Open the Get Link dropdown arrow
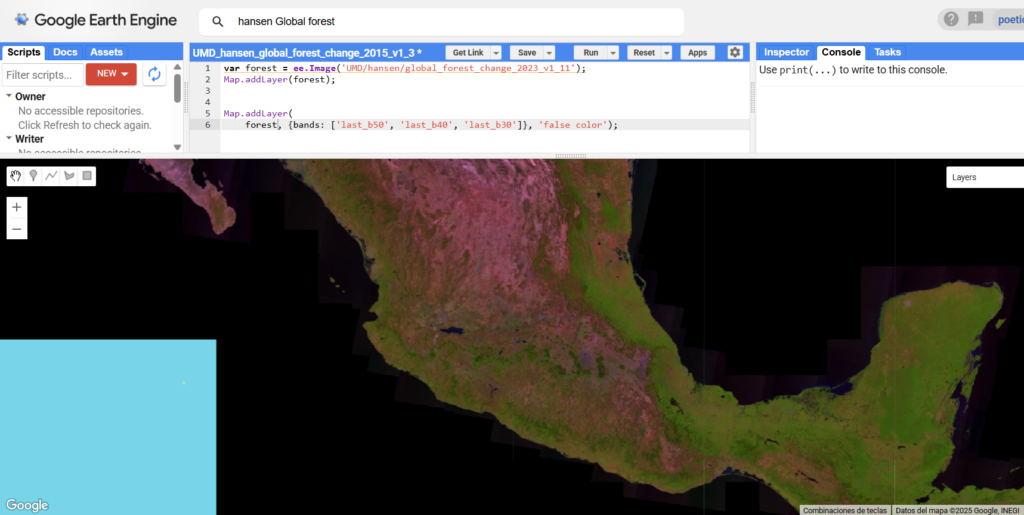 tap(496, 53)
